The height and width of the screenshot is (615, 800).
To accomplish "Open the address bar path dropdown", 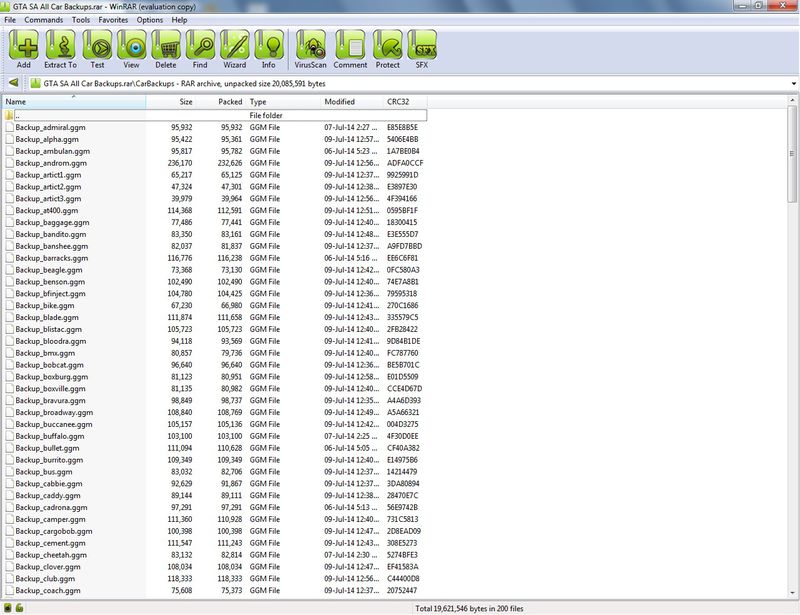I will (x=793, y=83).
